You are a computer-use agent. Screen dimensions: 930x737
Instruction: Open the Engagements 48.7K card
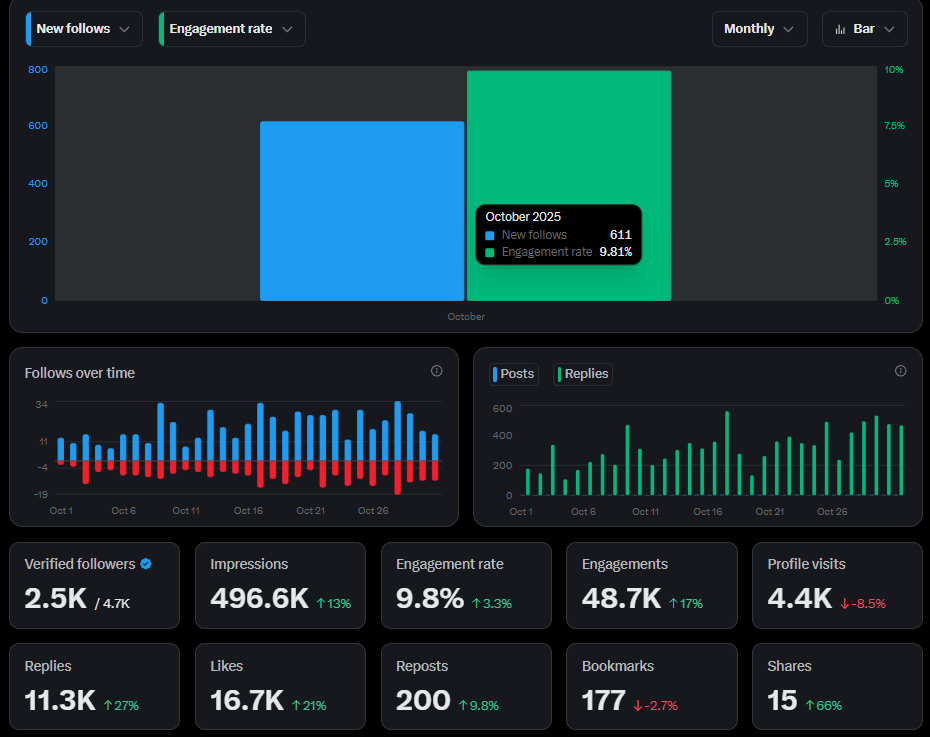click(x=652, y=585)
